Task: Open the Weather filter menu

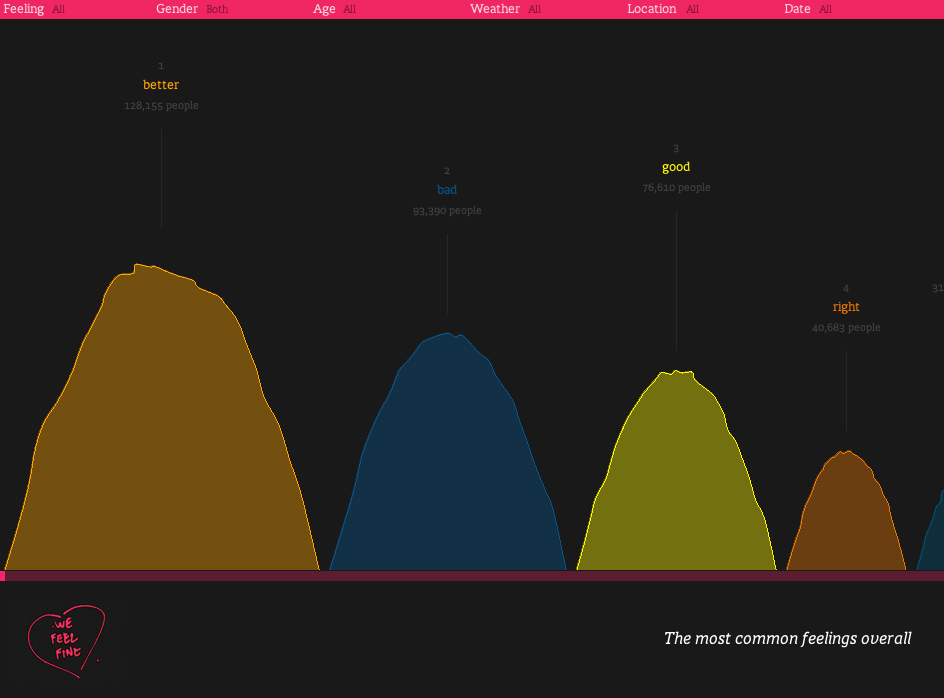Action: pos(505,9)
